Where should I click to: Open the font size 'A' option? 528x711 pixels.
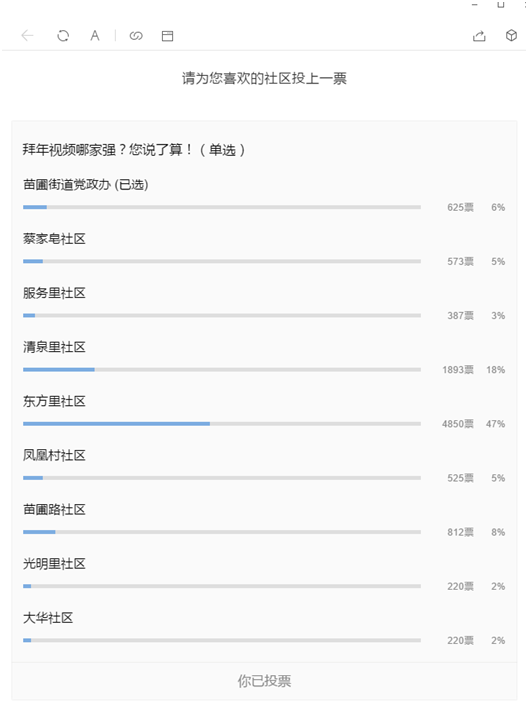click(x=94, y=35)
